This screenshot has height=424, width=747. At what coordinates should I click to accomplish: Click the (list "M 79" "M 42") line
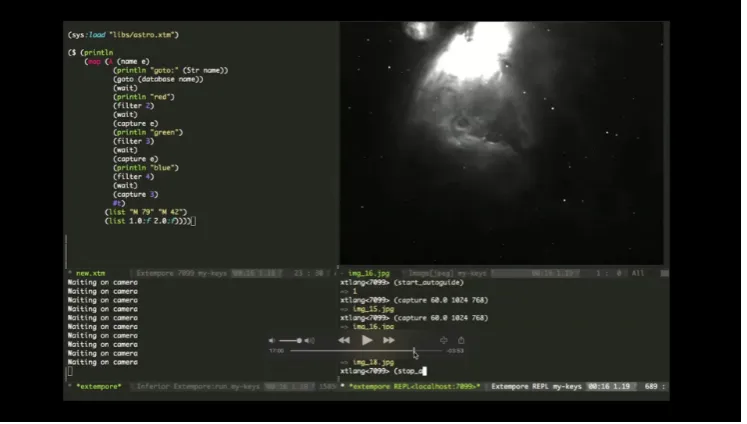[147, 213]
